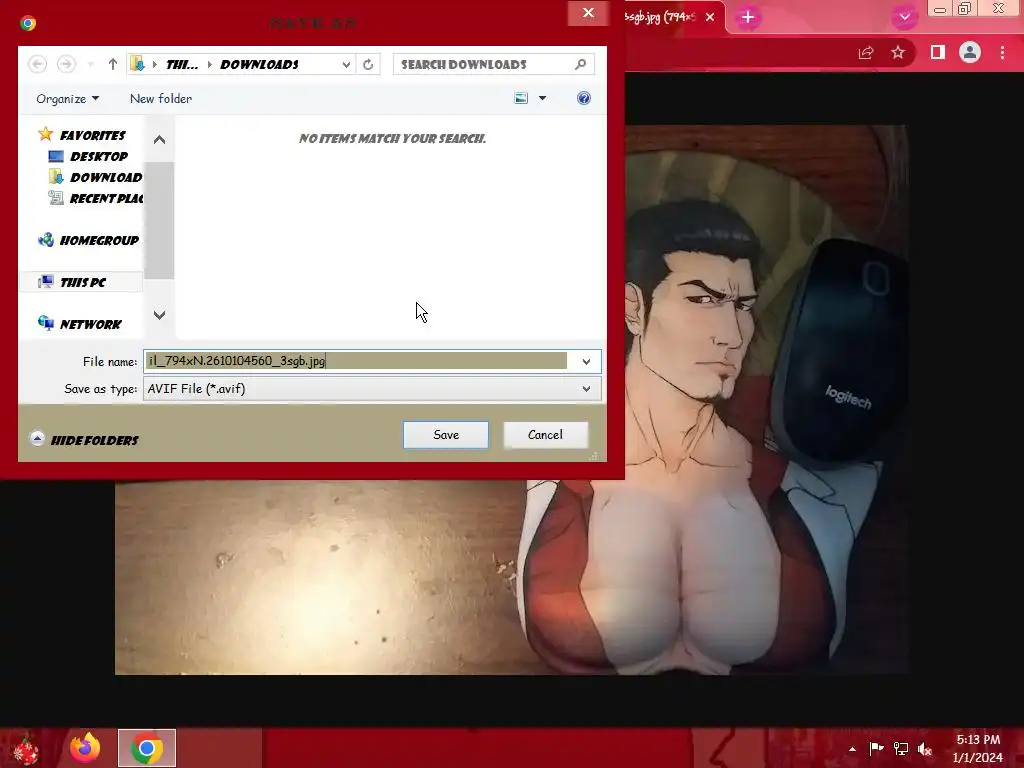
Task: Show hidden system tray icons
Action: 852,749
